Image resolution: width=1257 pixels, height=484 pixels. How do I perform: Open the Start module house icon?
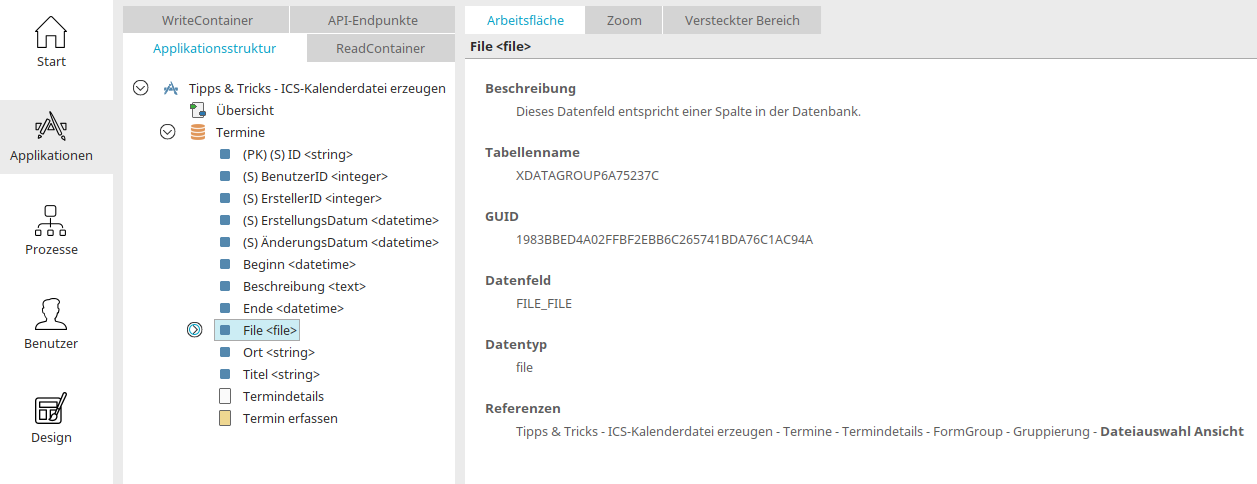51,32
